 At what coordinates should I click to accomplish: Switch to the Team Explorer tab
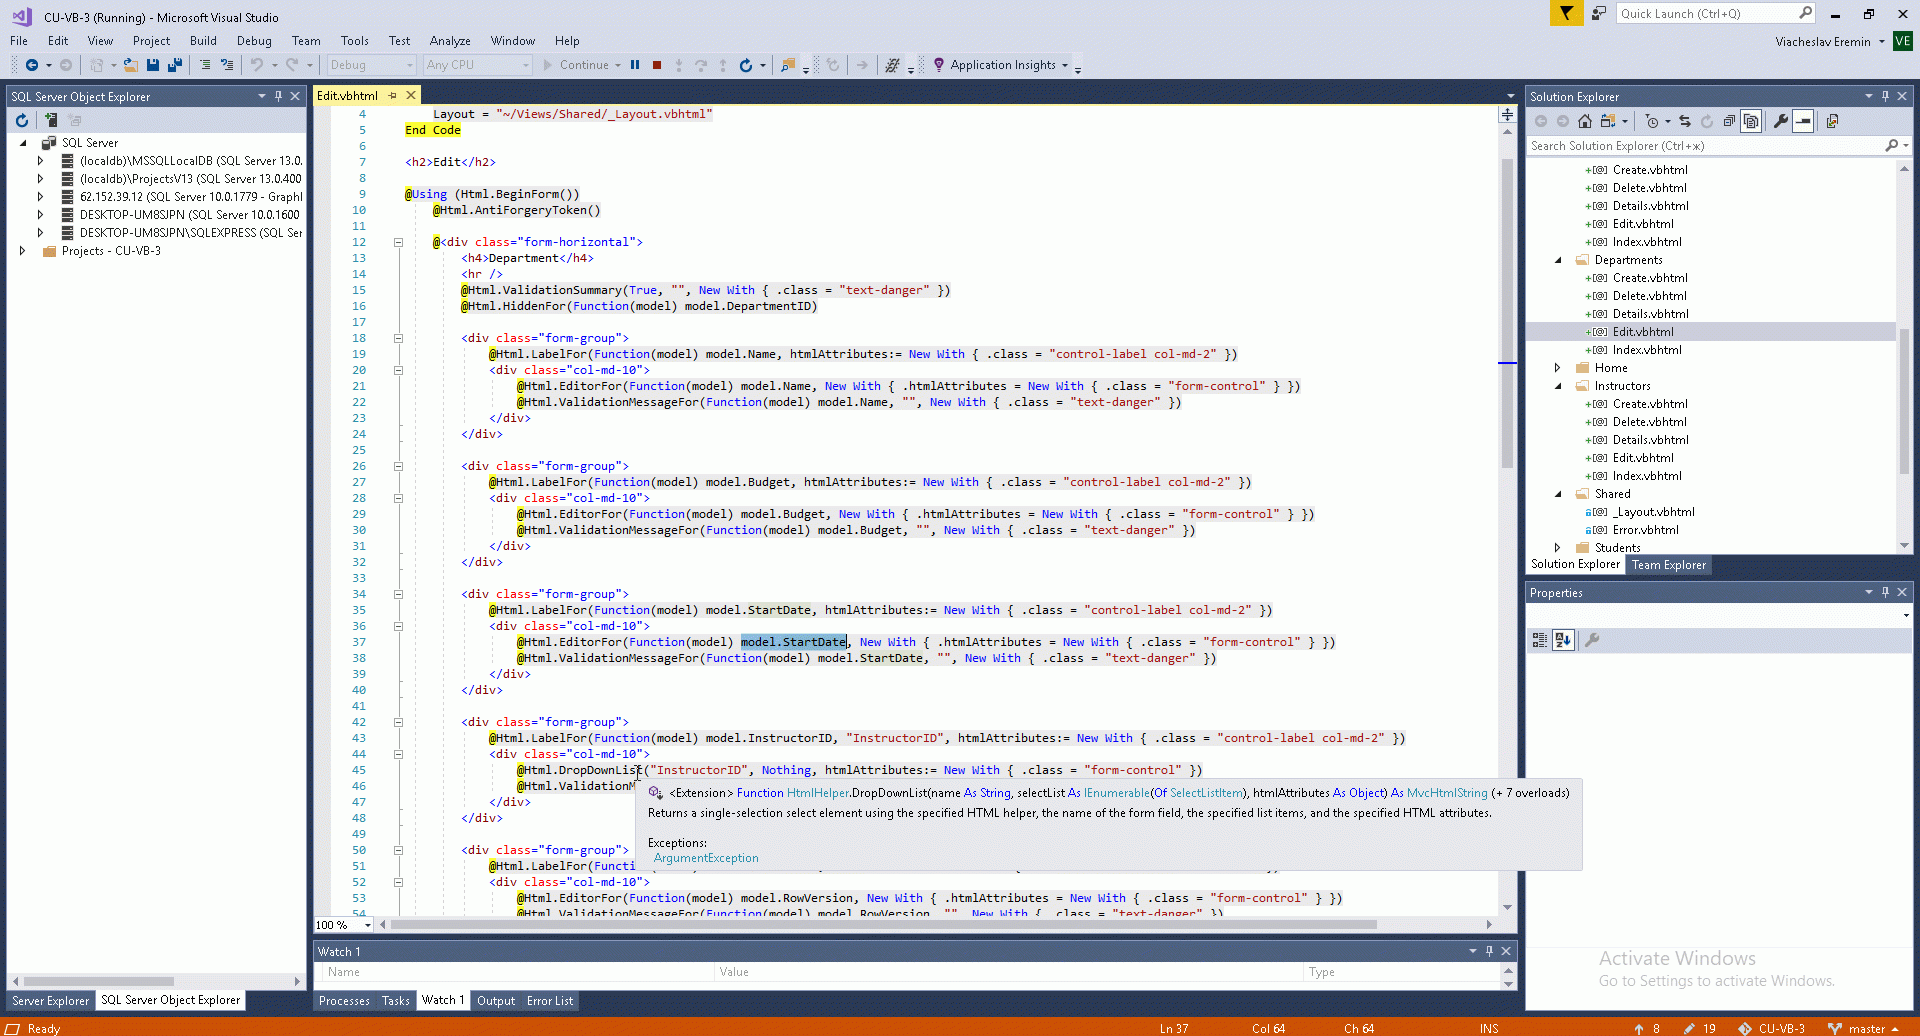tap(1669, 565)
